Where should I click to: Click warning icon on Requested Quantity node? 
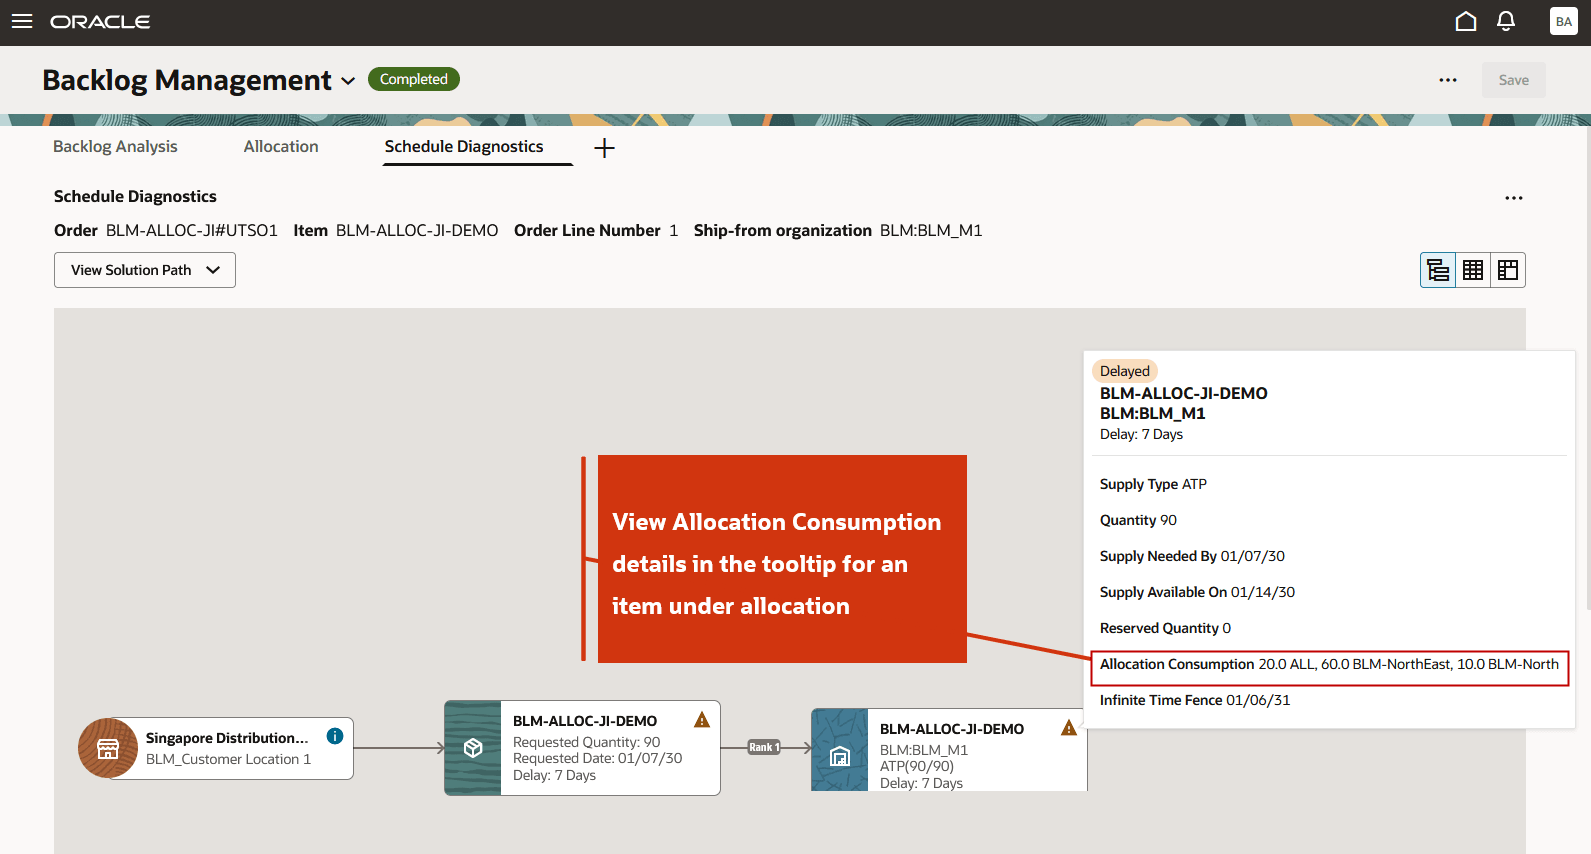pos(702,720)
